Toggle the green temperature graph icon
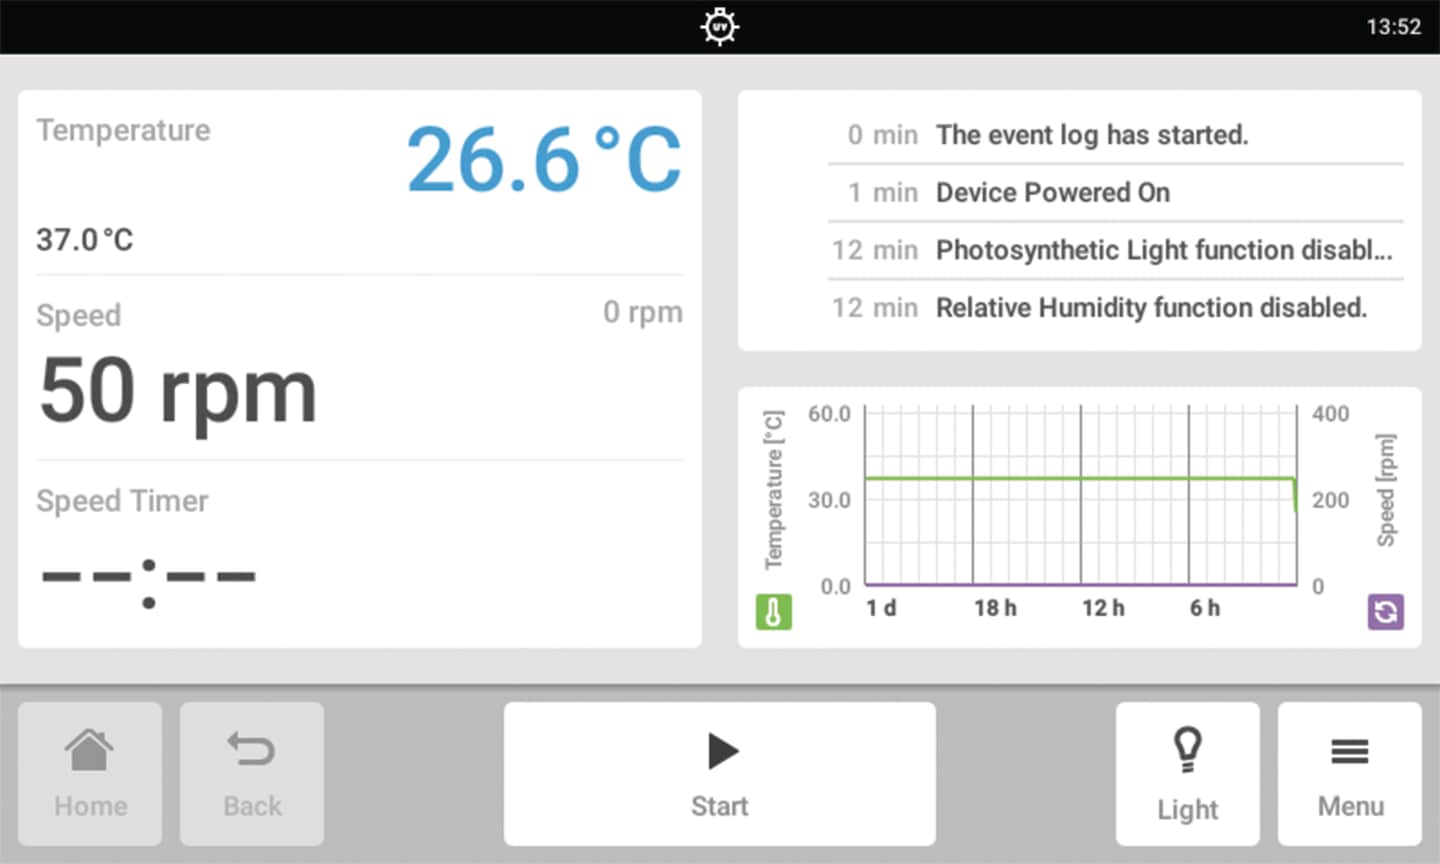This screenshot has width=1440, height=864. pos(773,612)
